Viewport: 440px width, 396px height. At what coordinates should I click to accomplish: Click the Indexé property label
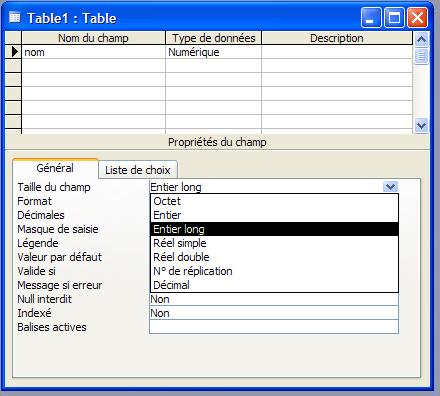[35, 313]
